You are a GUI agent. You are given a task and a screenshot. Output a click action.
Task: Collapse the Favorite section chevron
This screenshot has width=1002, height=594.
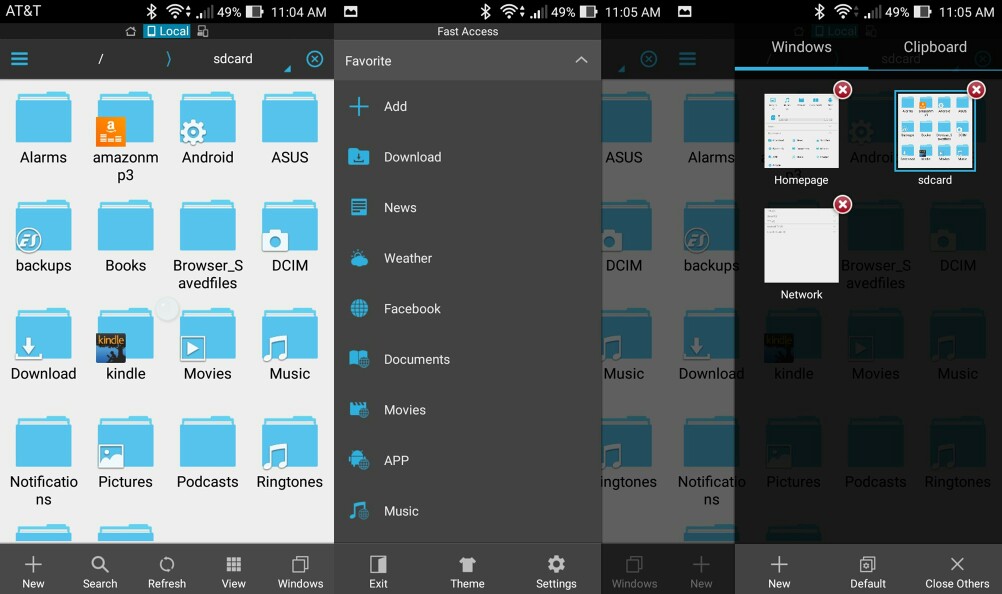pyautogui.click(x=581, y=61)
